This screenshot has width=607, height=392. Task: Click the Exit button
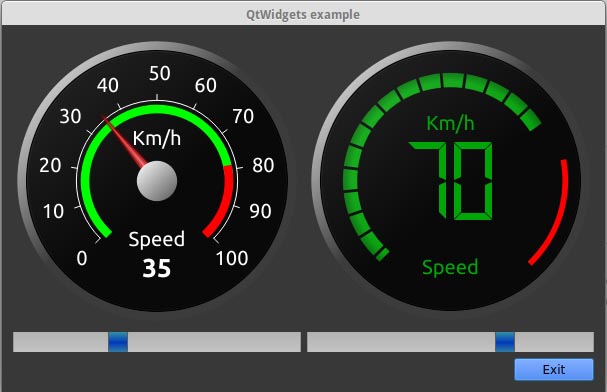[x=554, y=369]
